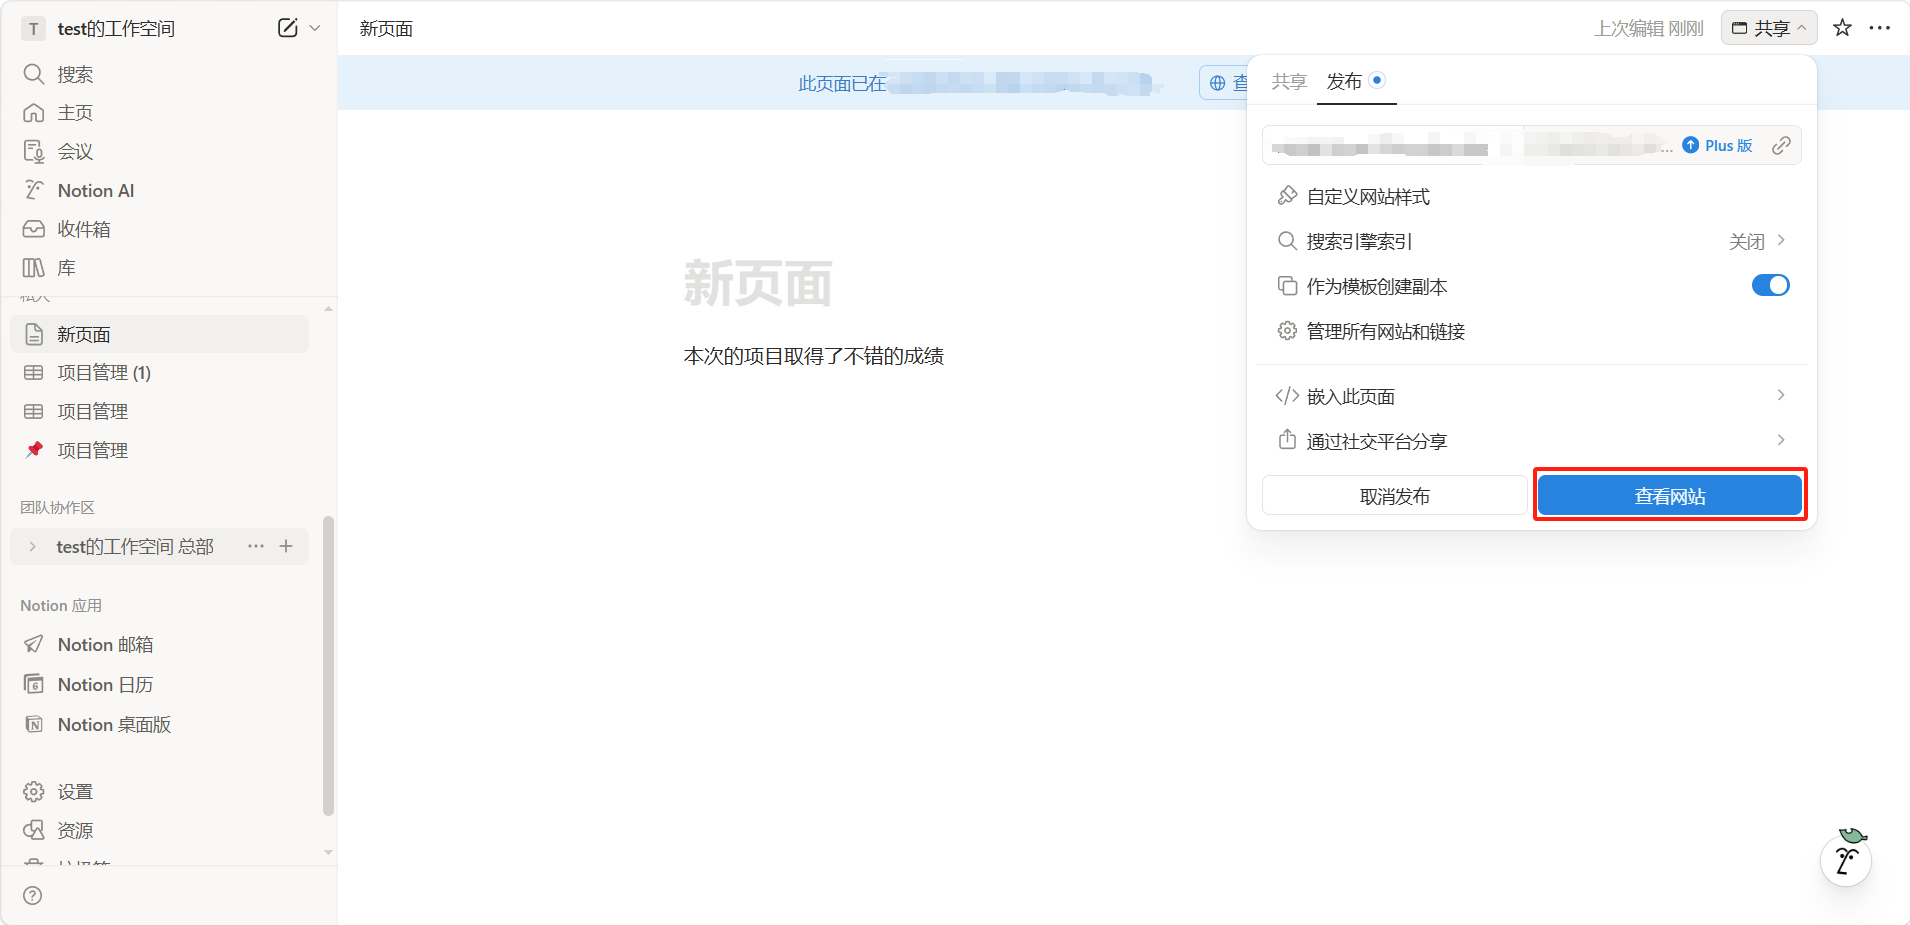
Task: Open Notion AI from the sidebar
Action: (95, 190)
